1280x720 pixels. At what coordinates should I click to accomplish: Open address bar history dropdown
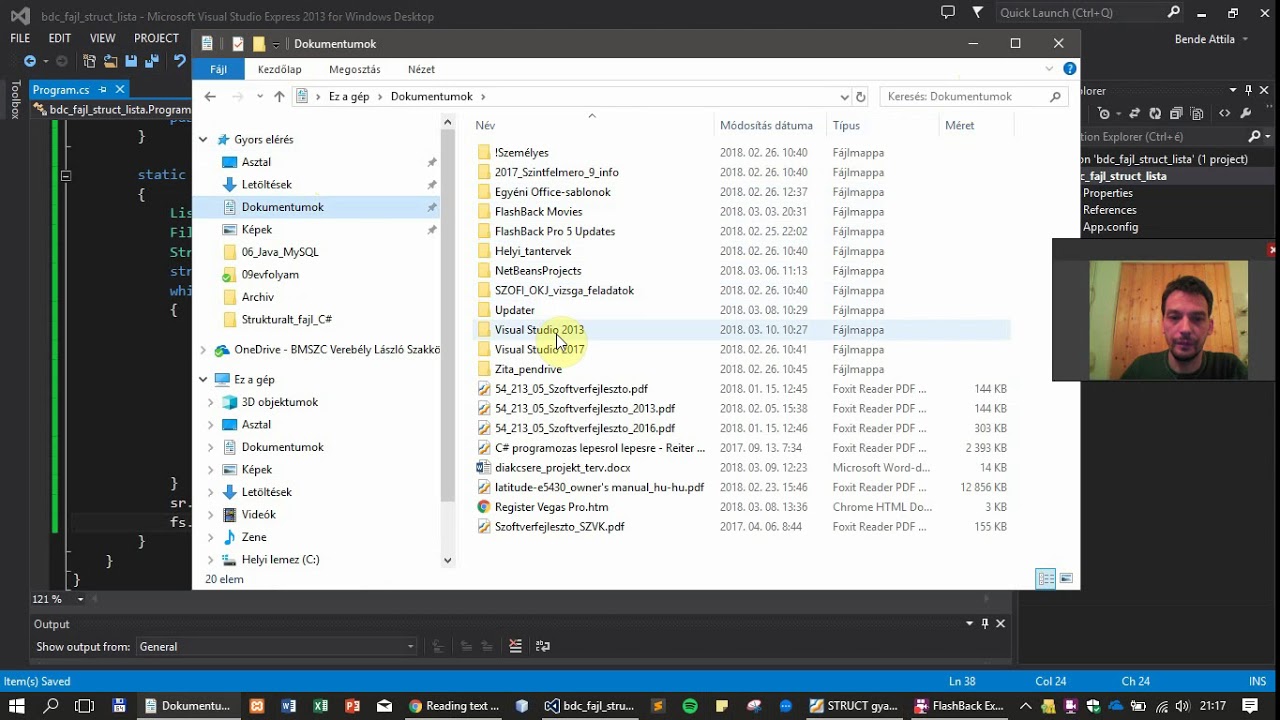[x=845, y=97]
